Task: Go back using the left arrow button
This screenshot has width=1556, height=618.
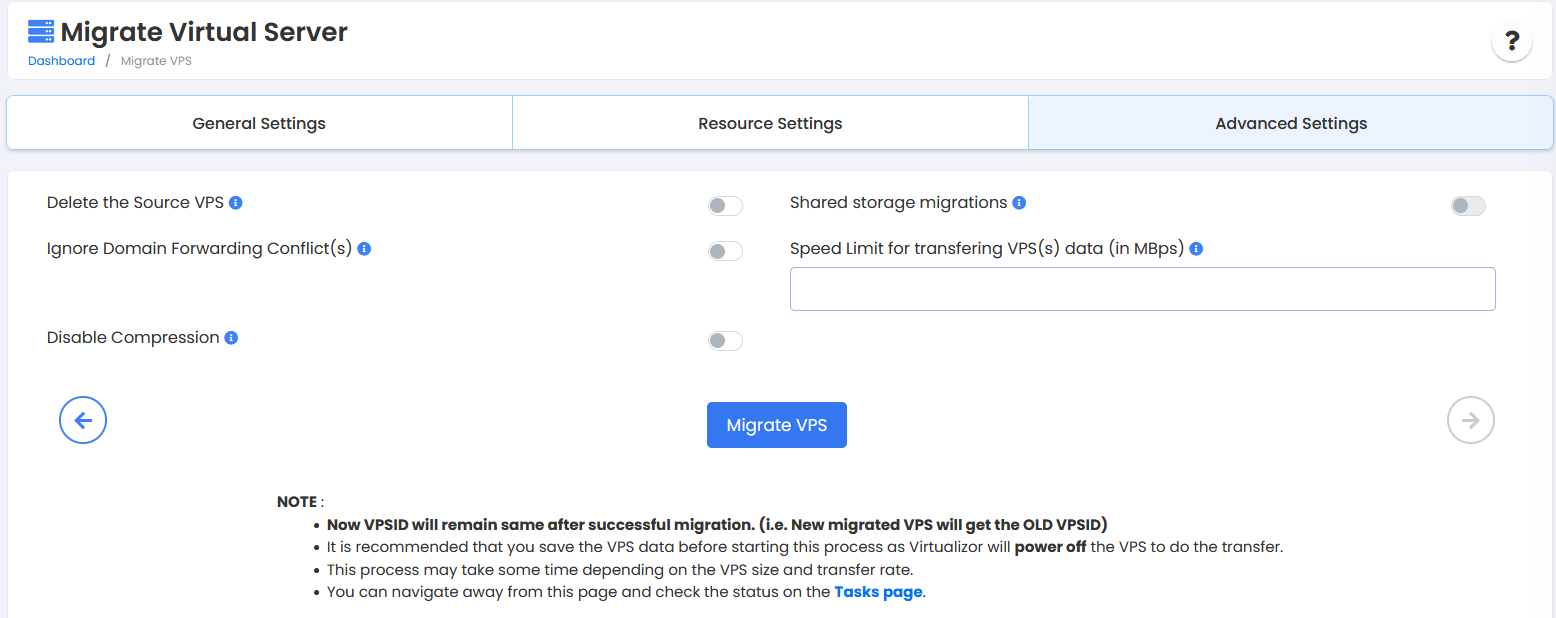Action: point(83,421)
